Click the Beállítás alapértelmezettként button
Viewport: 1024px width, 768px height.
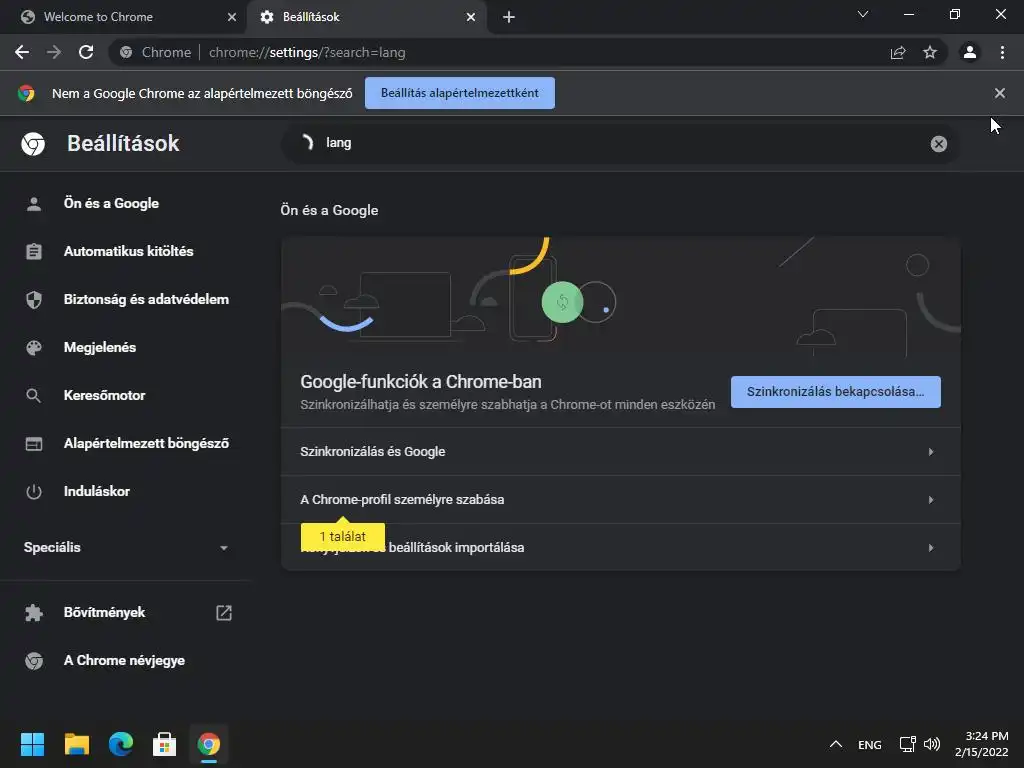point(460,93)
